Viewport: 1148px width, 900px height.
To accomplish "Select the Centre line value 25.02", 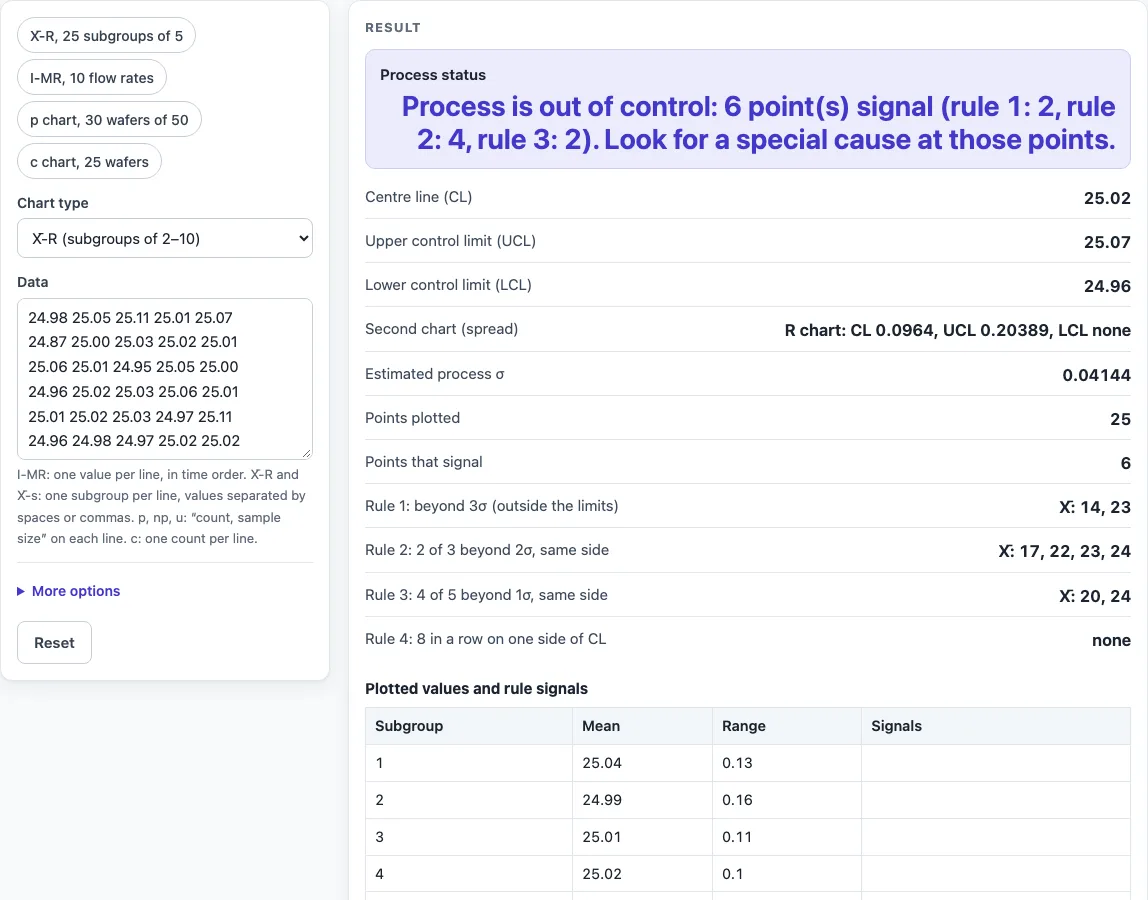I will [1107, 198].
